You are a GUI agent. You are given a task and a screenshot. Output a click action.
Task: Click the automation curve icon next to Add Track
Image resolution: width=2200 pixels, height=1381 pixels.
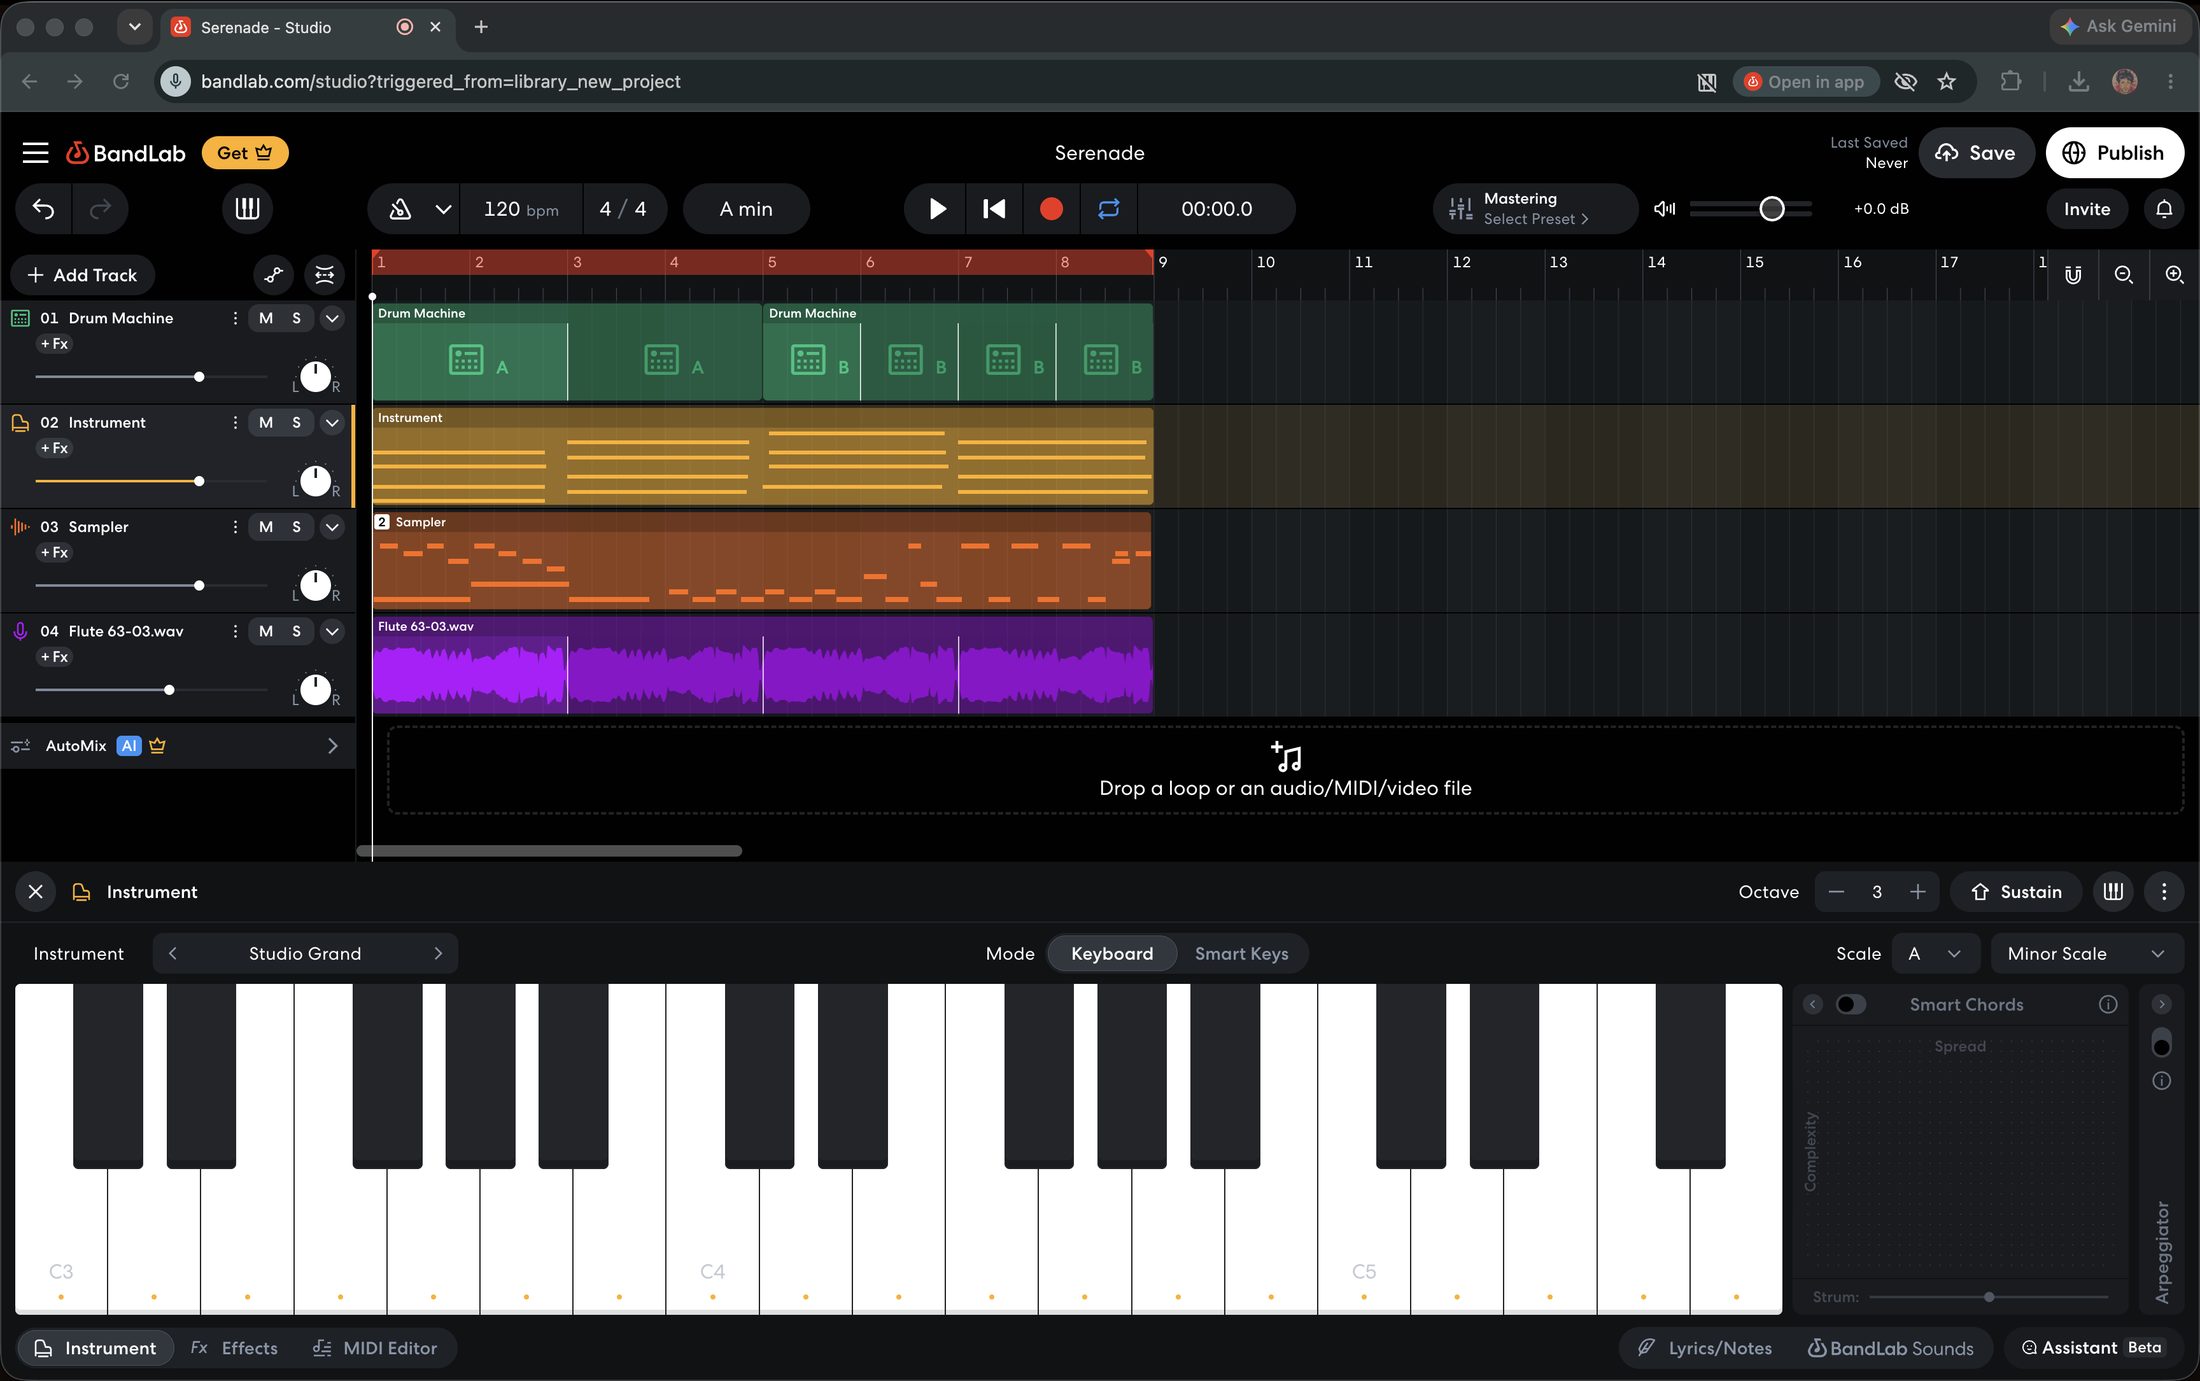[x=274, y=274]
